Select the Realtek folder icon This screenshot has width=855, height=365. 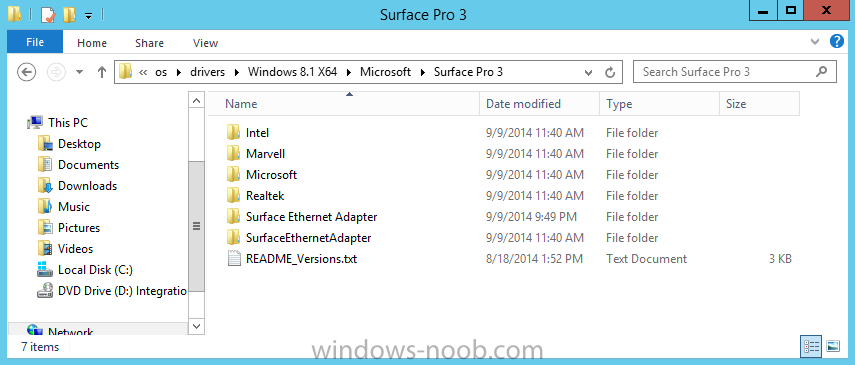pos(233,195)
